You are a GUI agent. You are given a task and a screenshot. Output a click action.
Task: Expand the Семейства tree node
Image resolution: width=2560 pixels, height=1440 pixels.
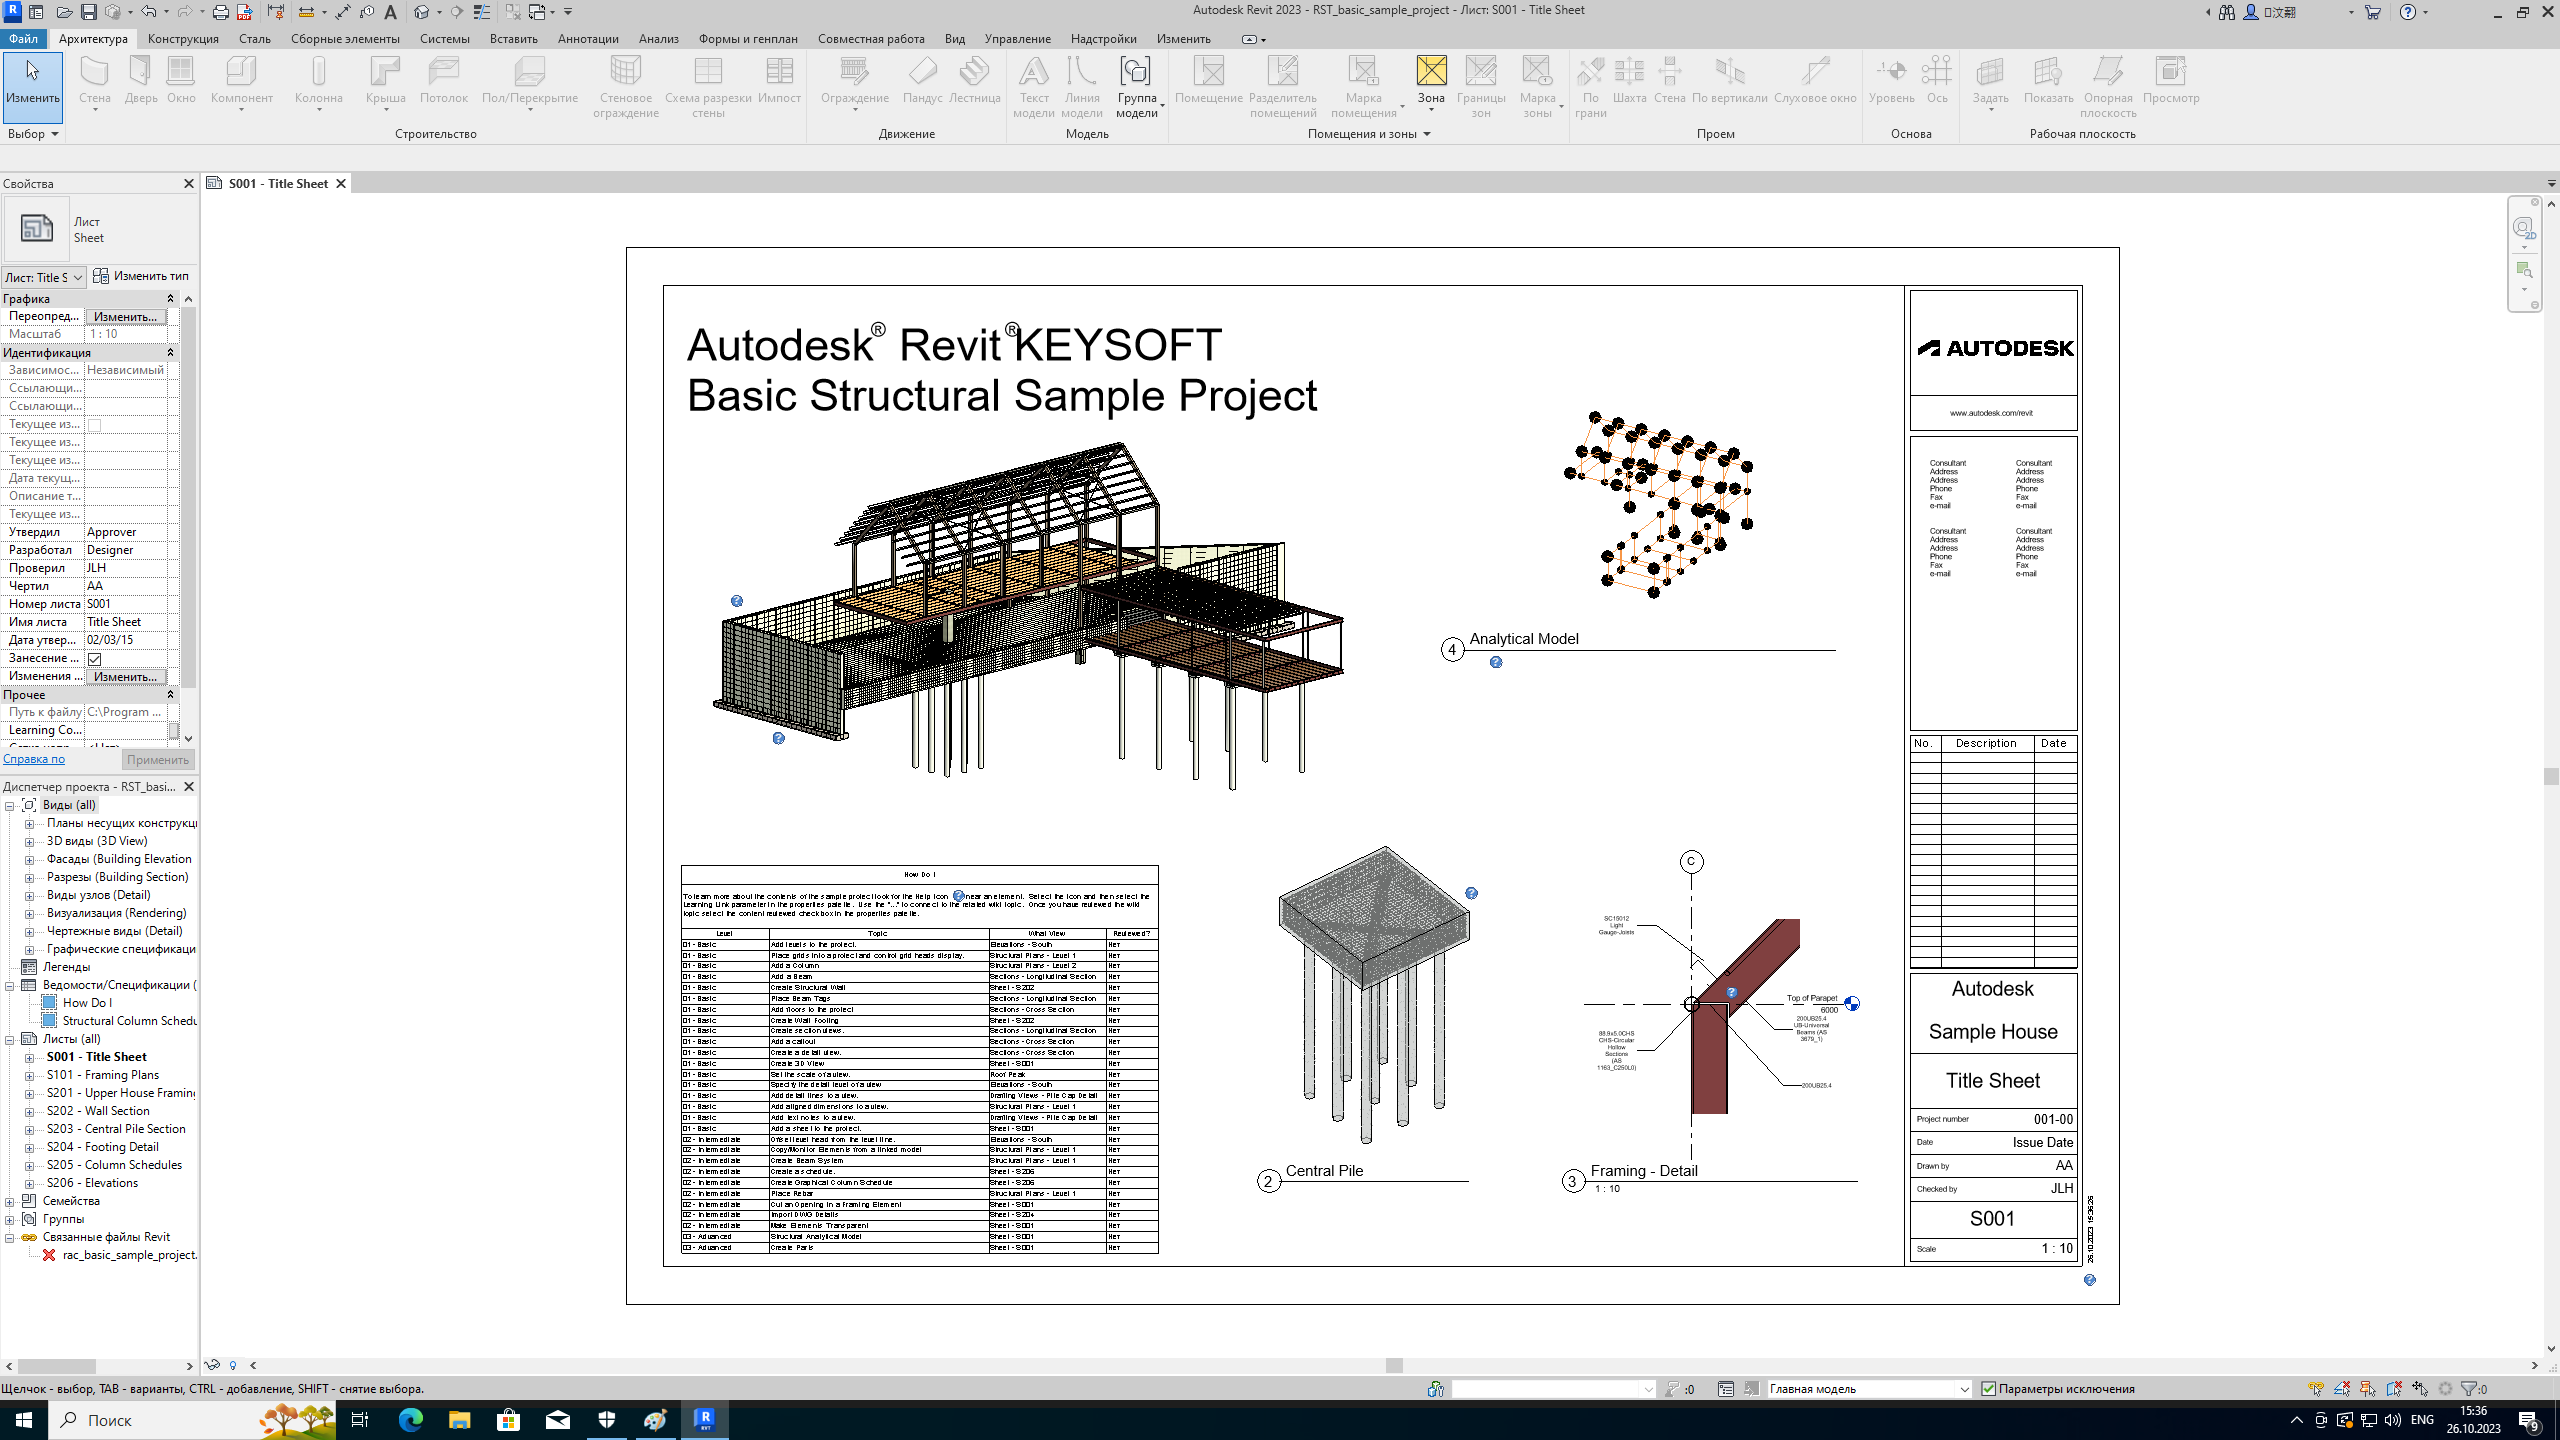pyautogui.click(x=9, y=1202)
